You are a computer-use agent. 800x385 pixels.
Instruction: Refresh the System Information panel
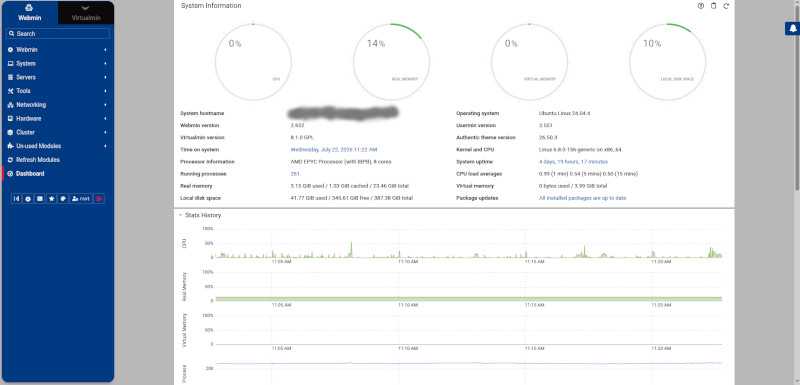pyautogui.click(x=726, y=6)
